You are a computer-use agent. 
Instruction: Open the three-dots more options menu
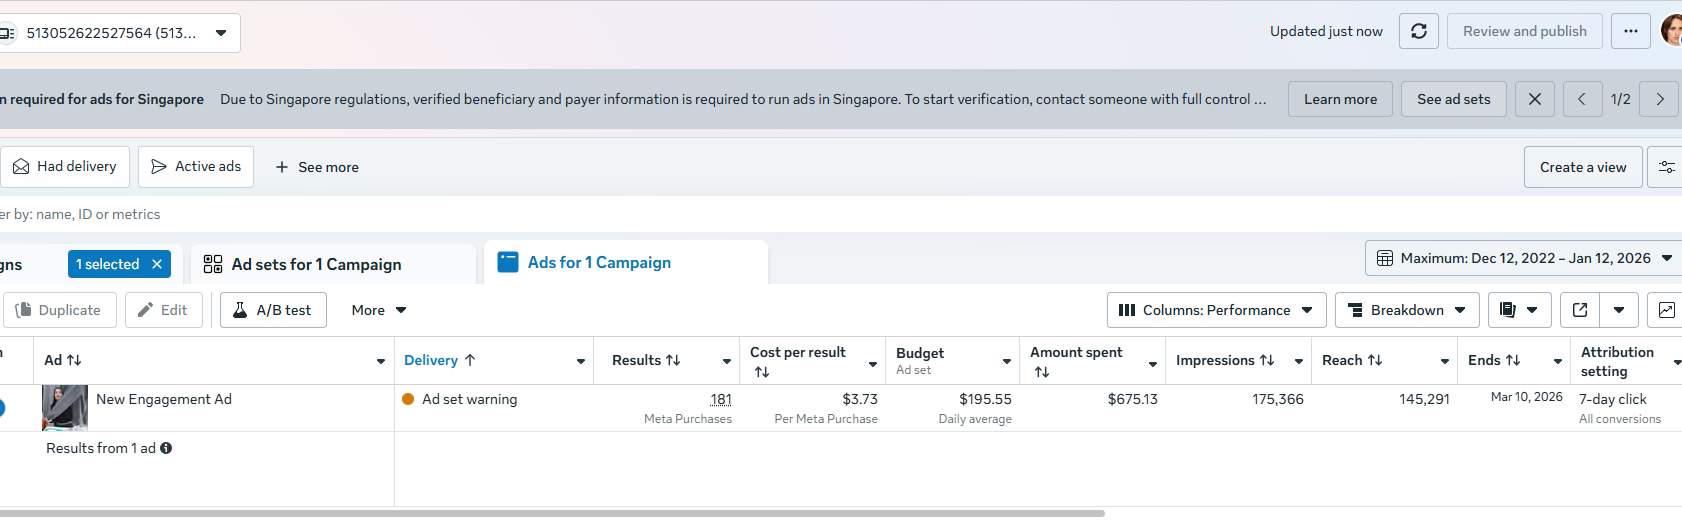[1630, 31]
